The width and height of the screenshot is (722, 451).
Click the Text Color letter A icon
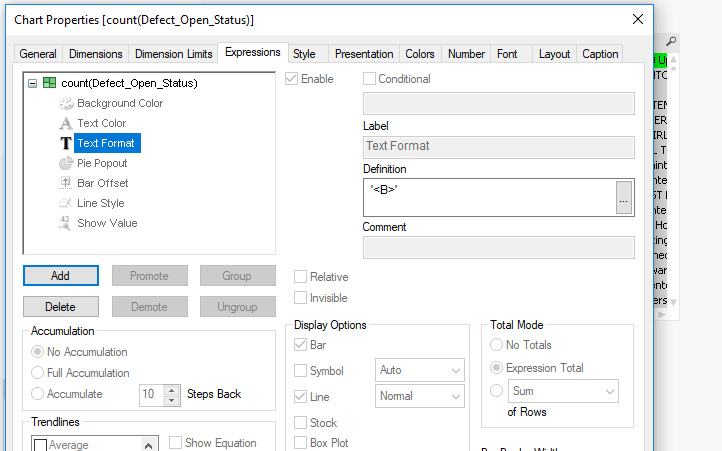[66, 123]
